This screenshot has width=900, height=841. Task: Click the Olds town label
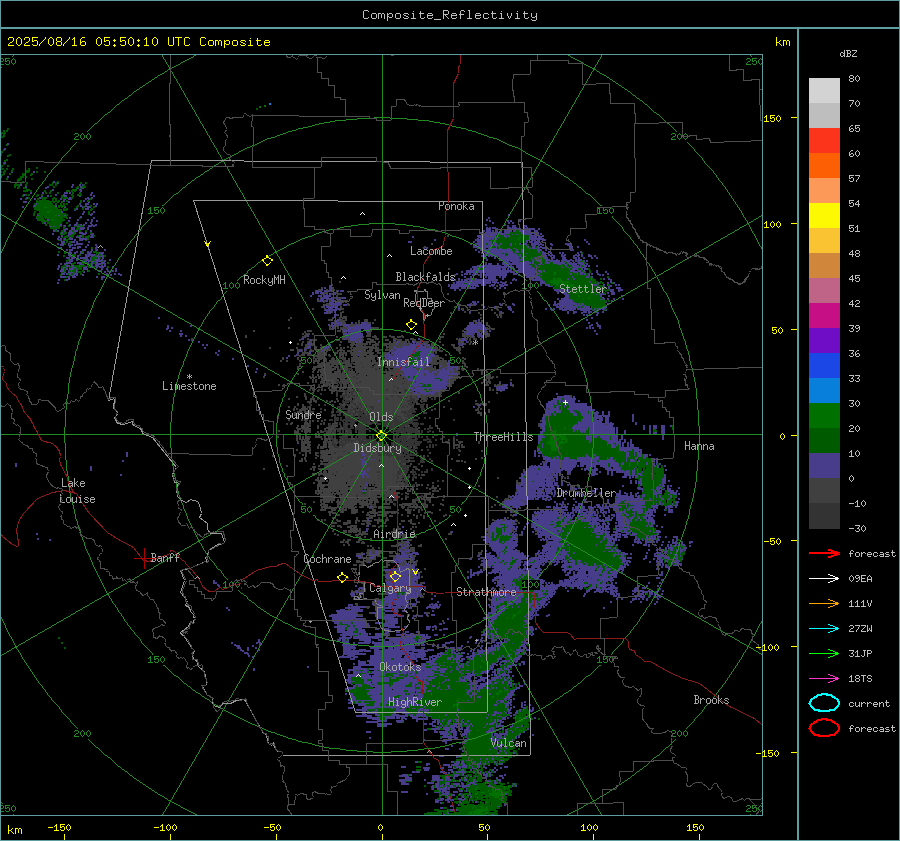coord(381,417)
